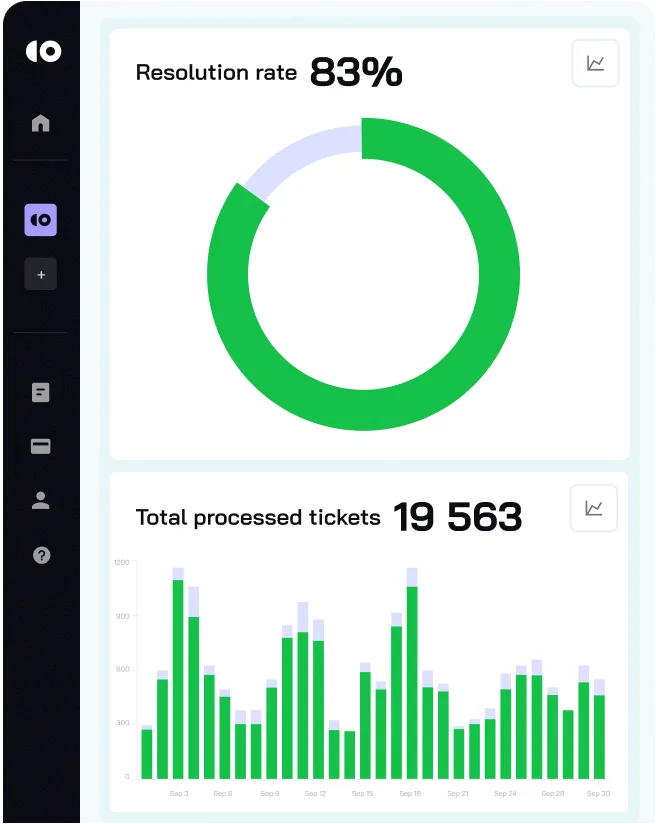Open the user profile icon in the sidebar
The width and height of the screenshot is (656, 824).
(x=41, y=501)
